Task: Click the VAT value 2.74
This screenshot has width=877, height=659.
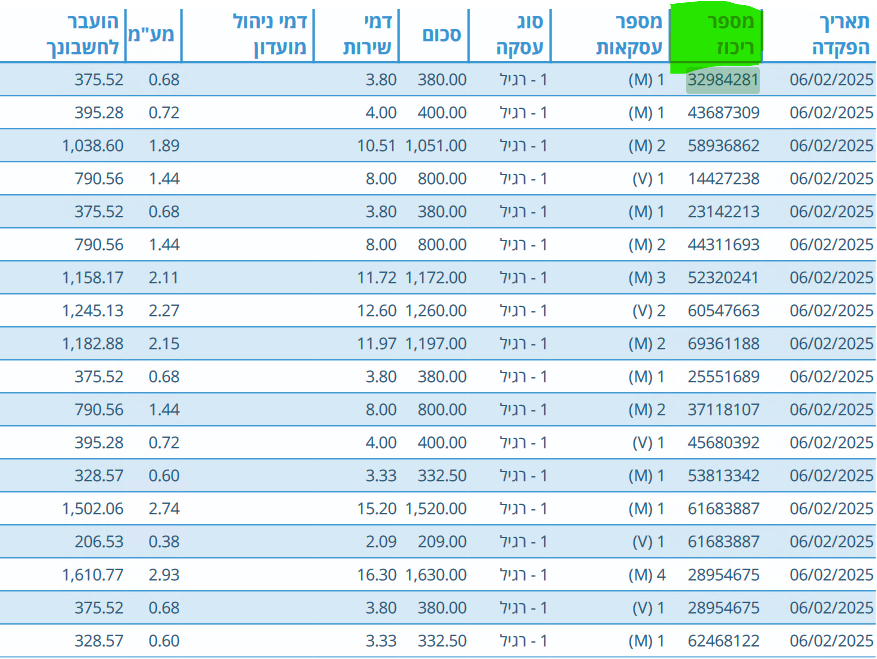Action: point(164,509)
